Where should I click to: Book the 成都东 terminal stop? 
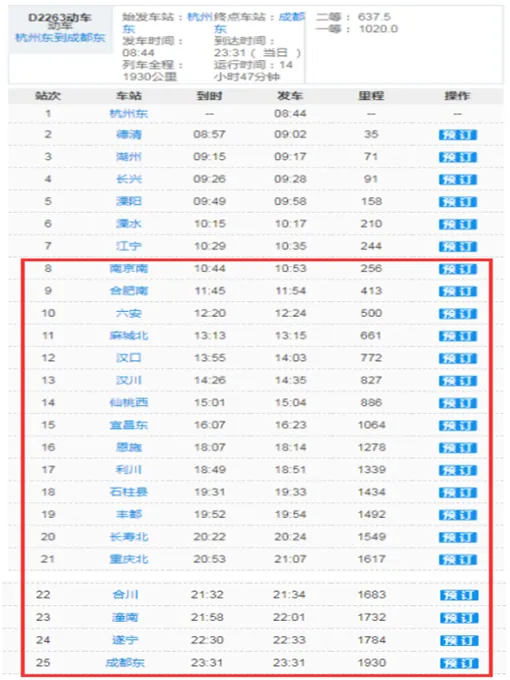click(x=459, y=663)
